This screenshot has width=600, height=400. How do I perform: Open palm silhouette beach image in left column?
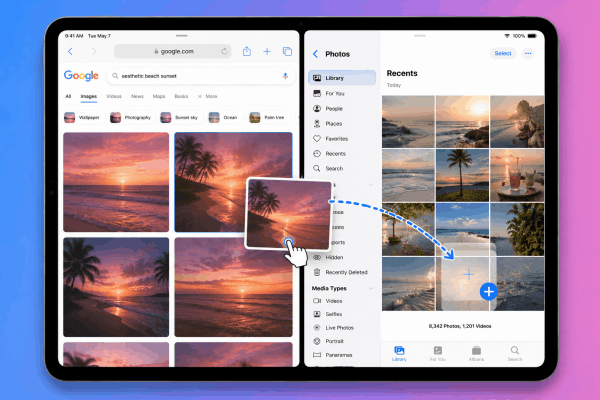[116, 287]
